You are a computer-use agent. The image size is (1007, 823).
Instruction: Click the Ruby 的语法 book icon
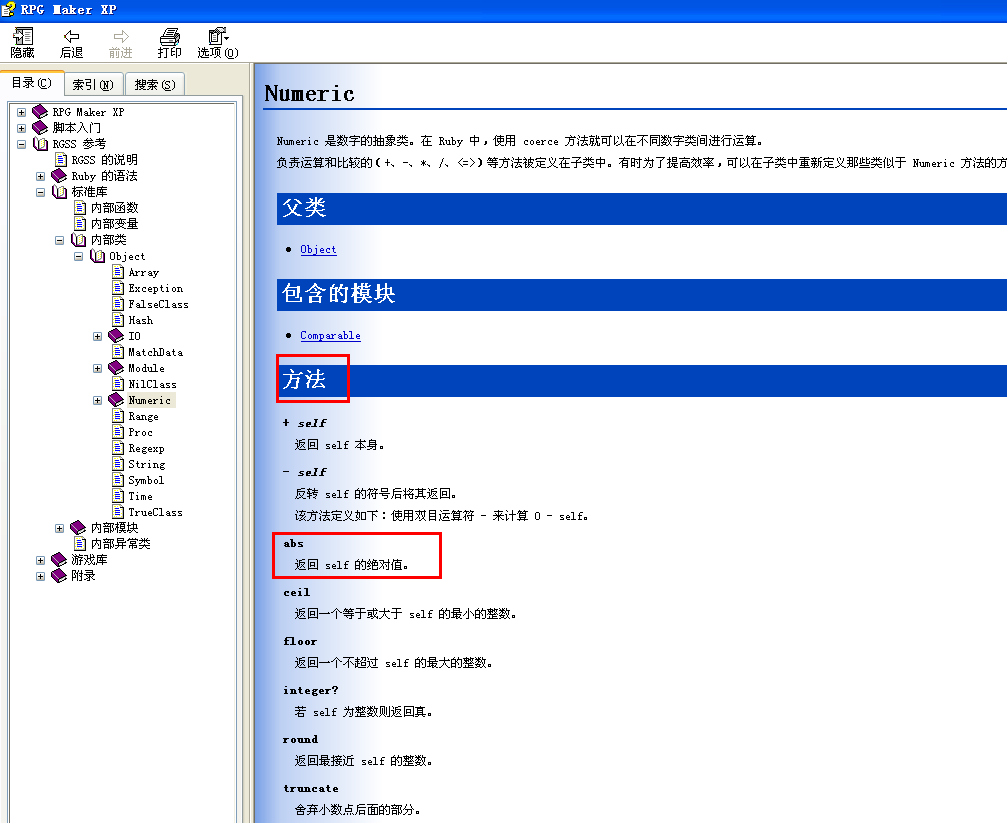point(59,175)
